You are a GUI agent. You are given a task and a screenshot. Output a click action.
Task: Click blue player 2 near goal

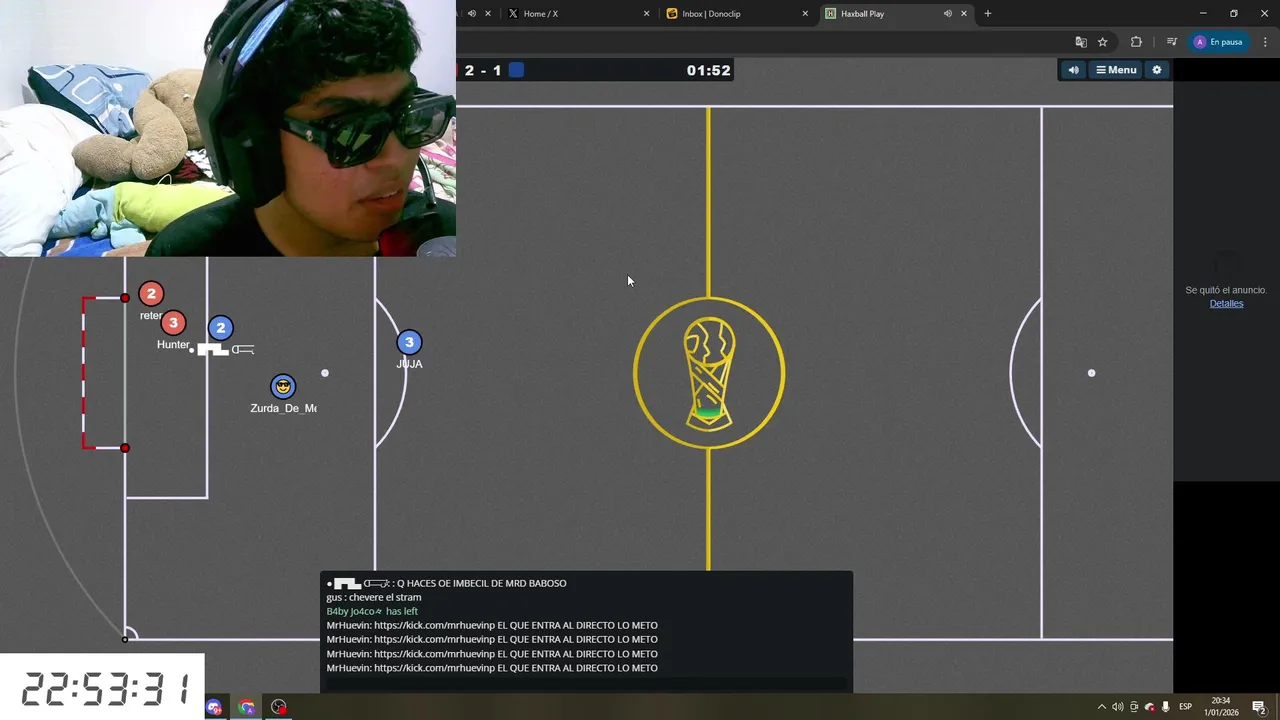(x=221, y=328)
